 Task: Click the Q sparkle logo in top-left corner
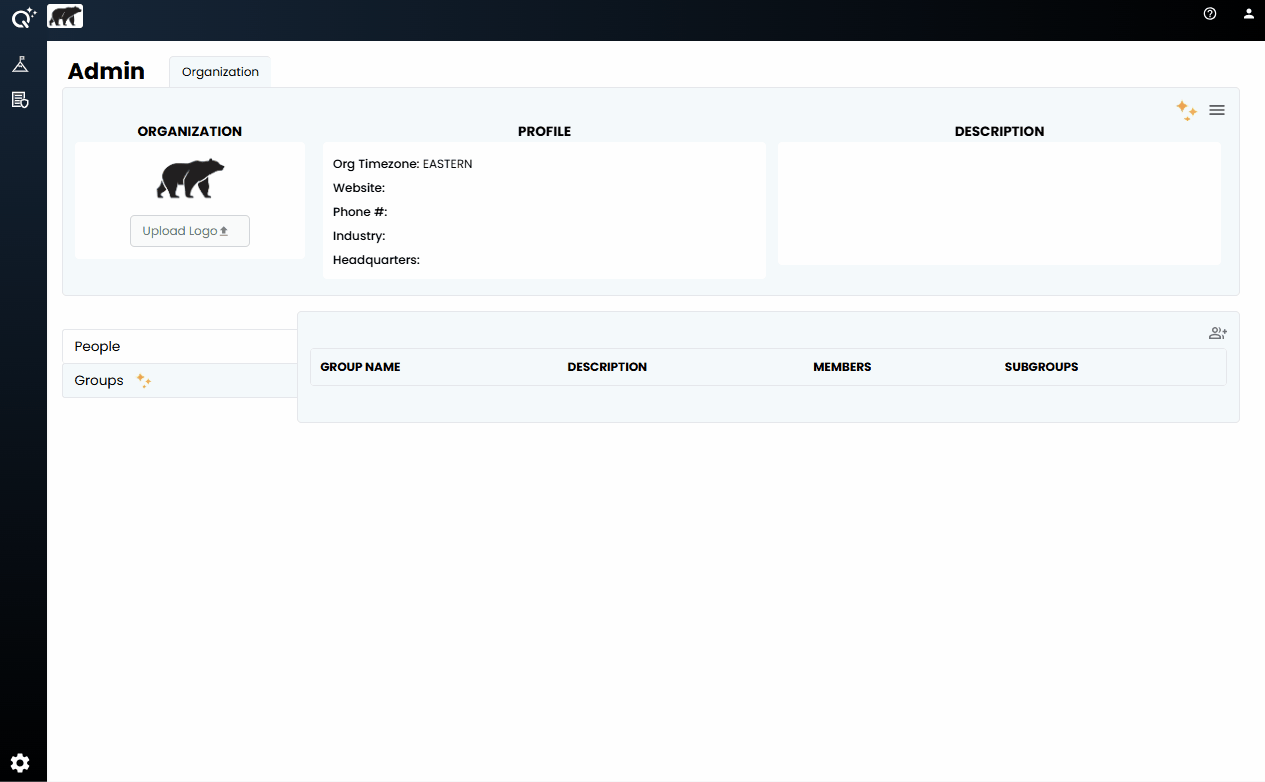23,16
